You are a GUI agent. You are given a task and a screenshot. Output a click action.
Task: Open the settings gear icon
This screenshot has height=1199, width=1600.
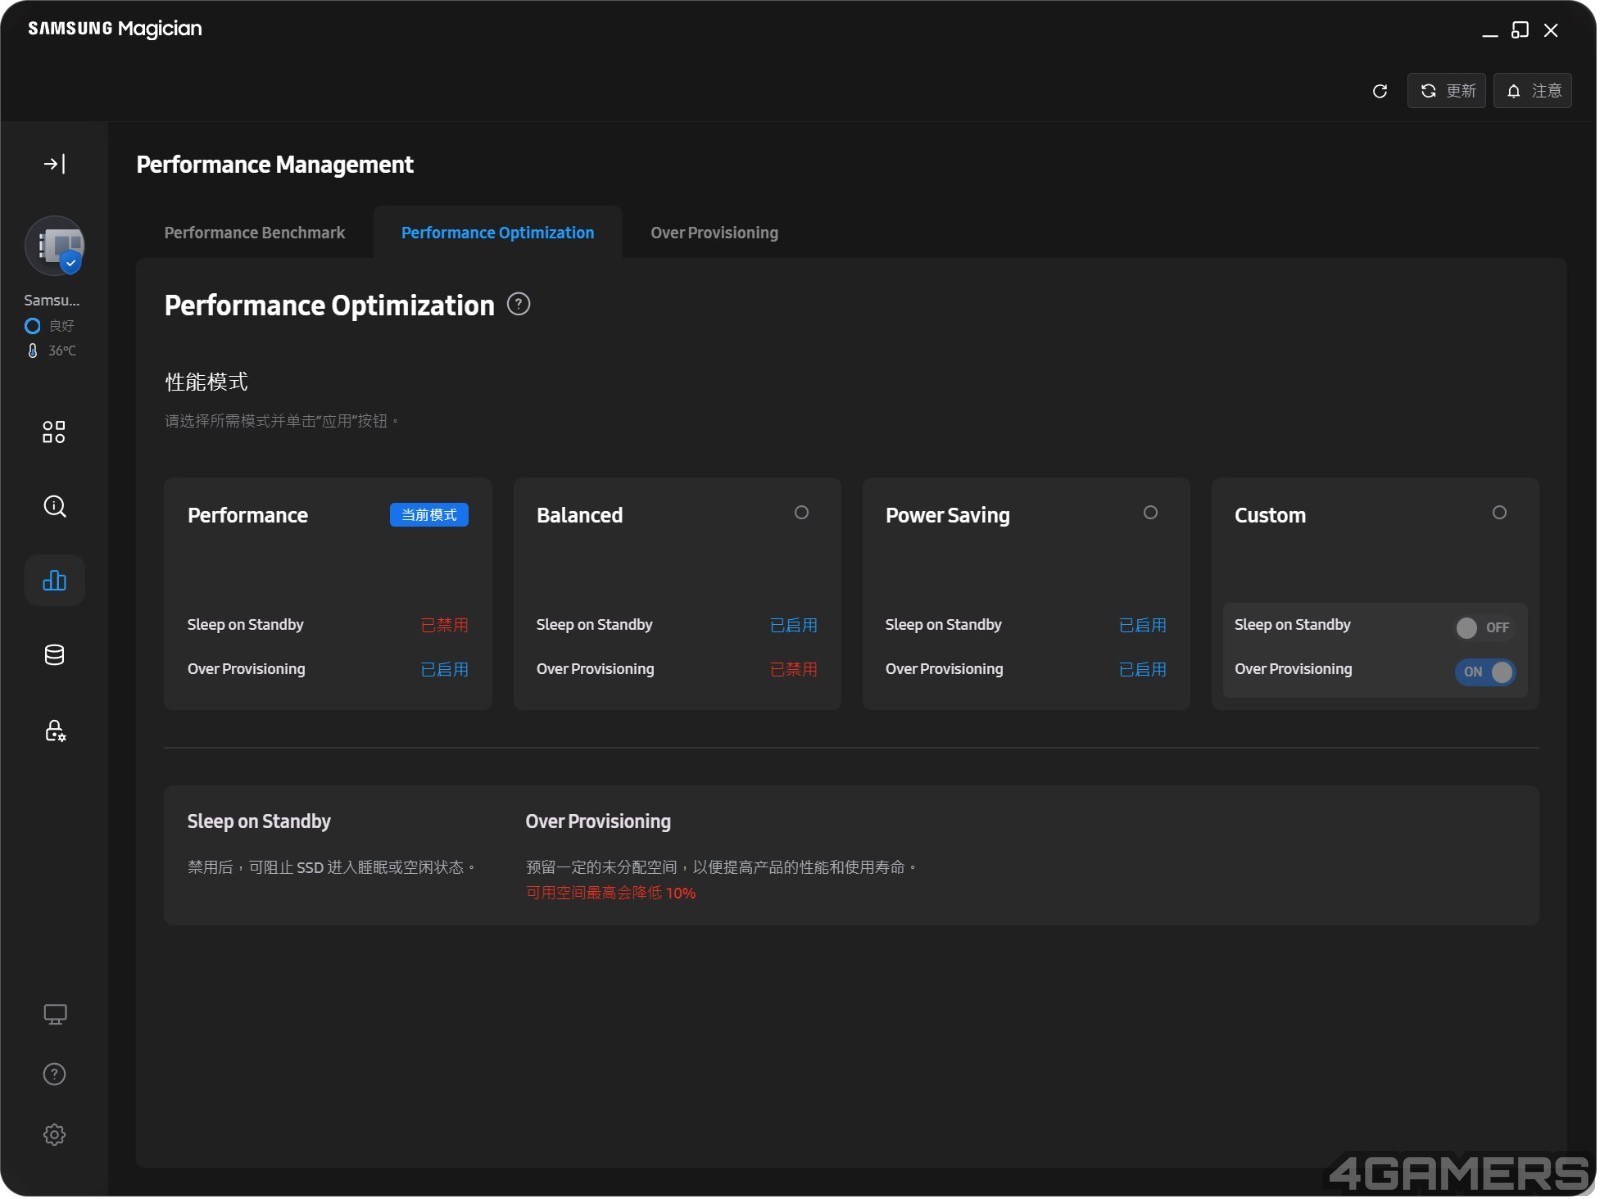point(54,1136)
